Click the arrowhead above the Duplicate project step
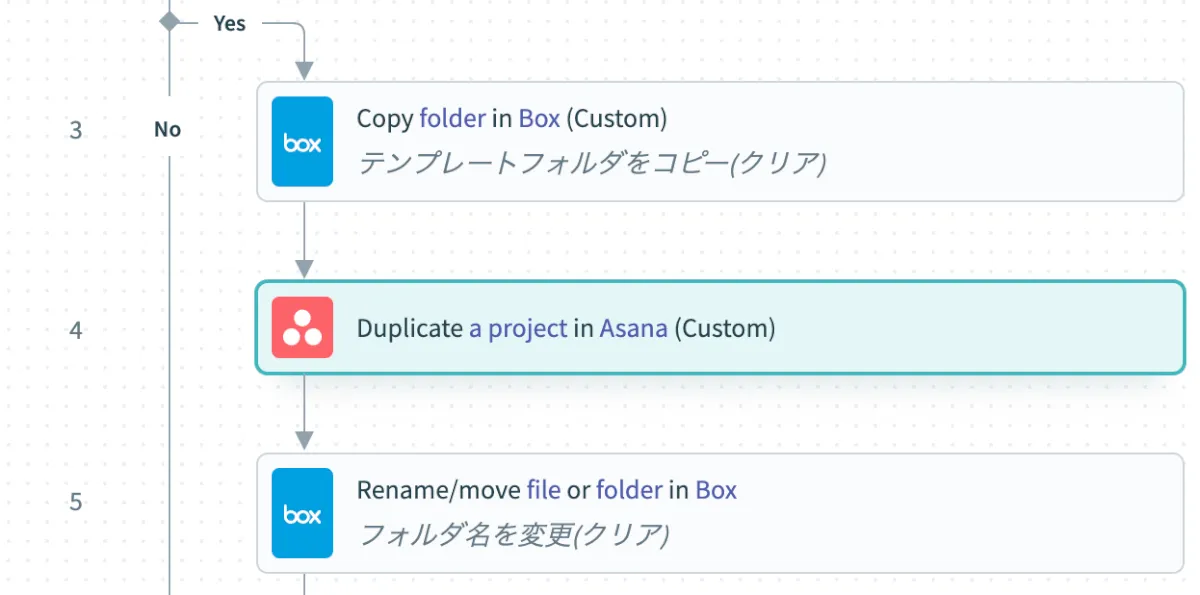The height and width of the screenshot is (595, 1200). coord(304,268)
